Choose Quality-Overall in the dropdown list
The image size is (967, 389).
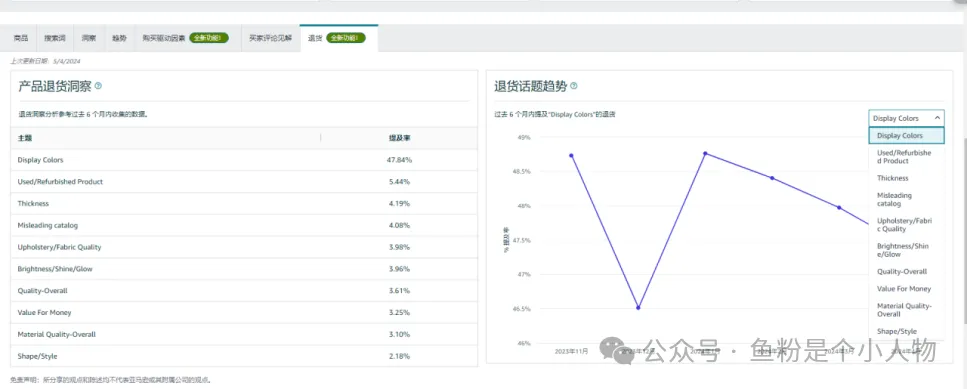point(906,271)
